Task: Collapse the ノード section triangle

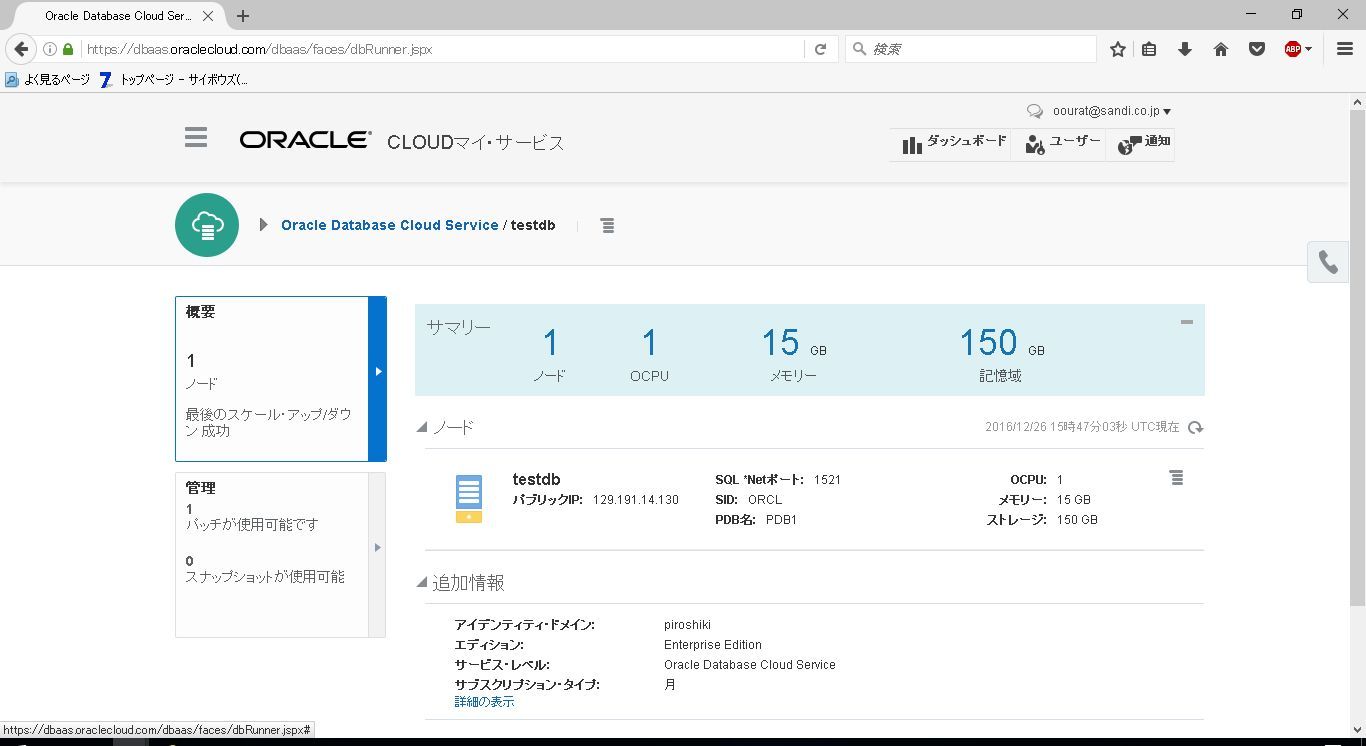Action: pyautogui.click(x=422, y=428)
